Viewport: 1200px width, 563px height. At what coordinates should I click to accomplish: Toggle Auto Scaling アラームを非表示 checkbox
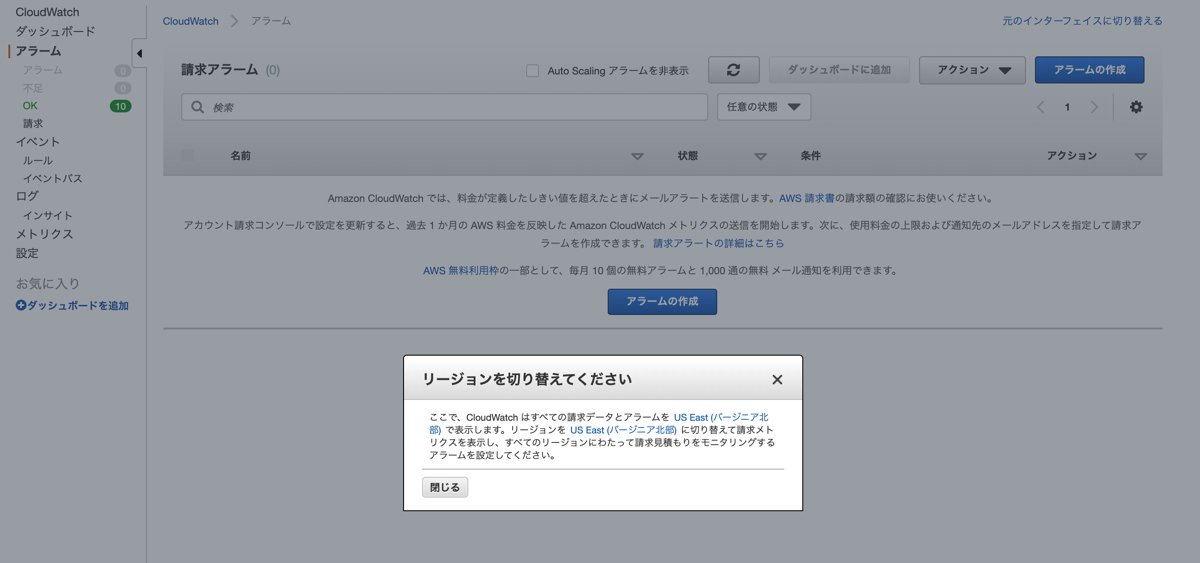[x=533, y=71]
